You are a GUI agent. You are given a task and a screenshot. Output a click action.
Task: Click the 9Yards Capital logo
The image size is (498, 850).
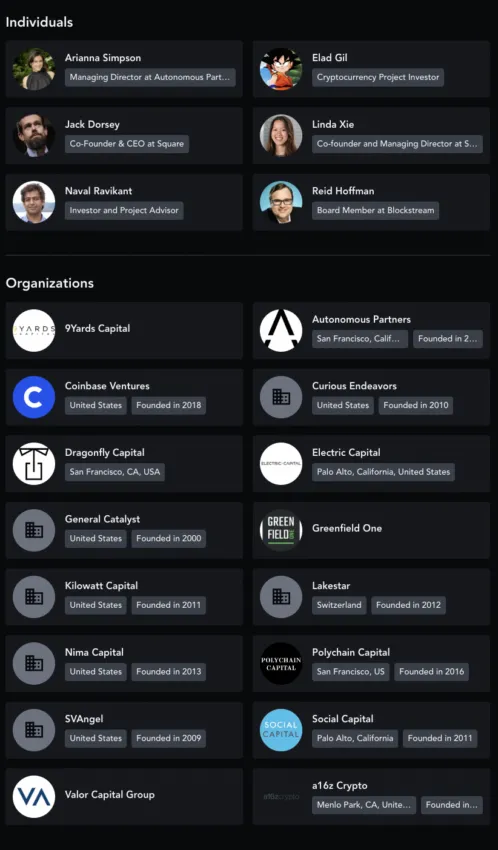34,331
